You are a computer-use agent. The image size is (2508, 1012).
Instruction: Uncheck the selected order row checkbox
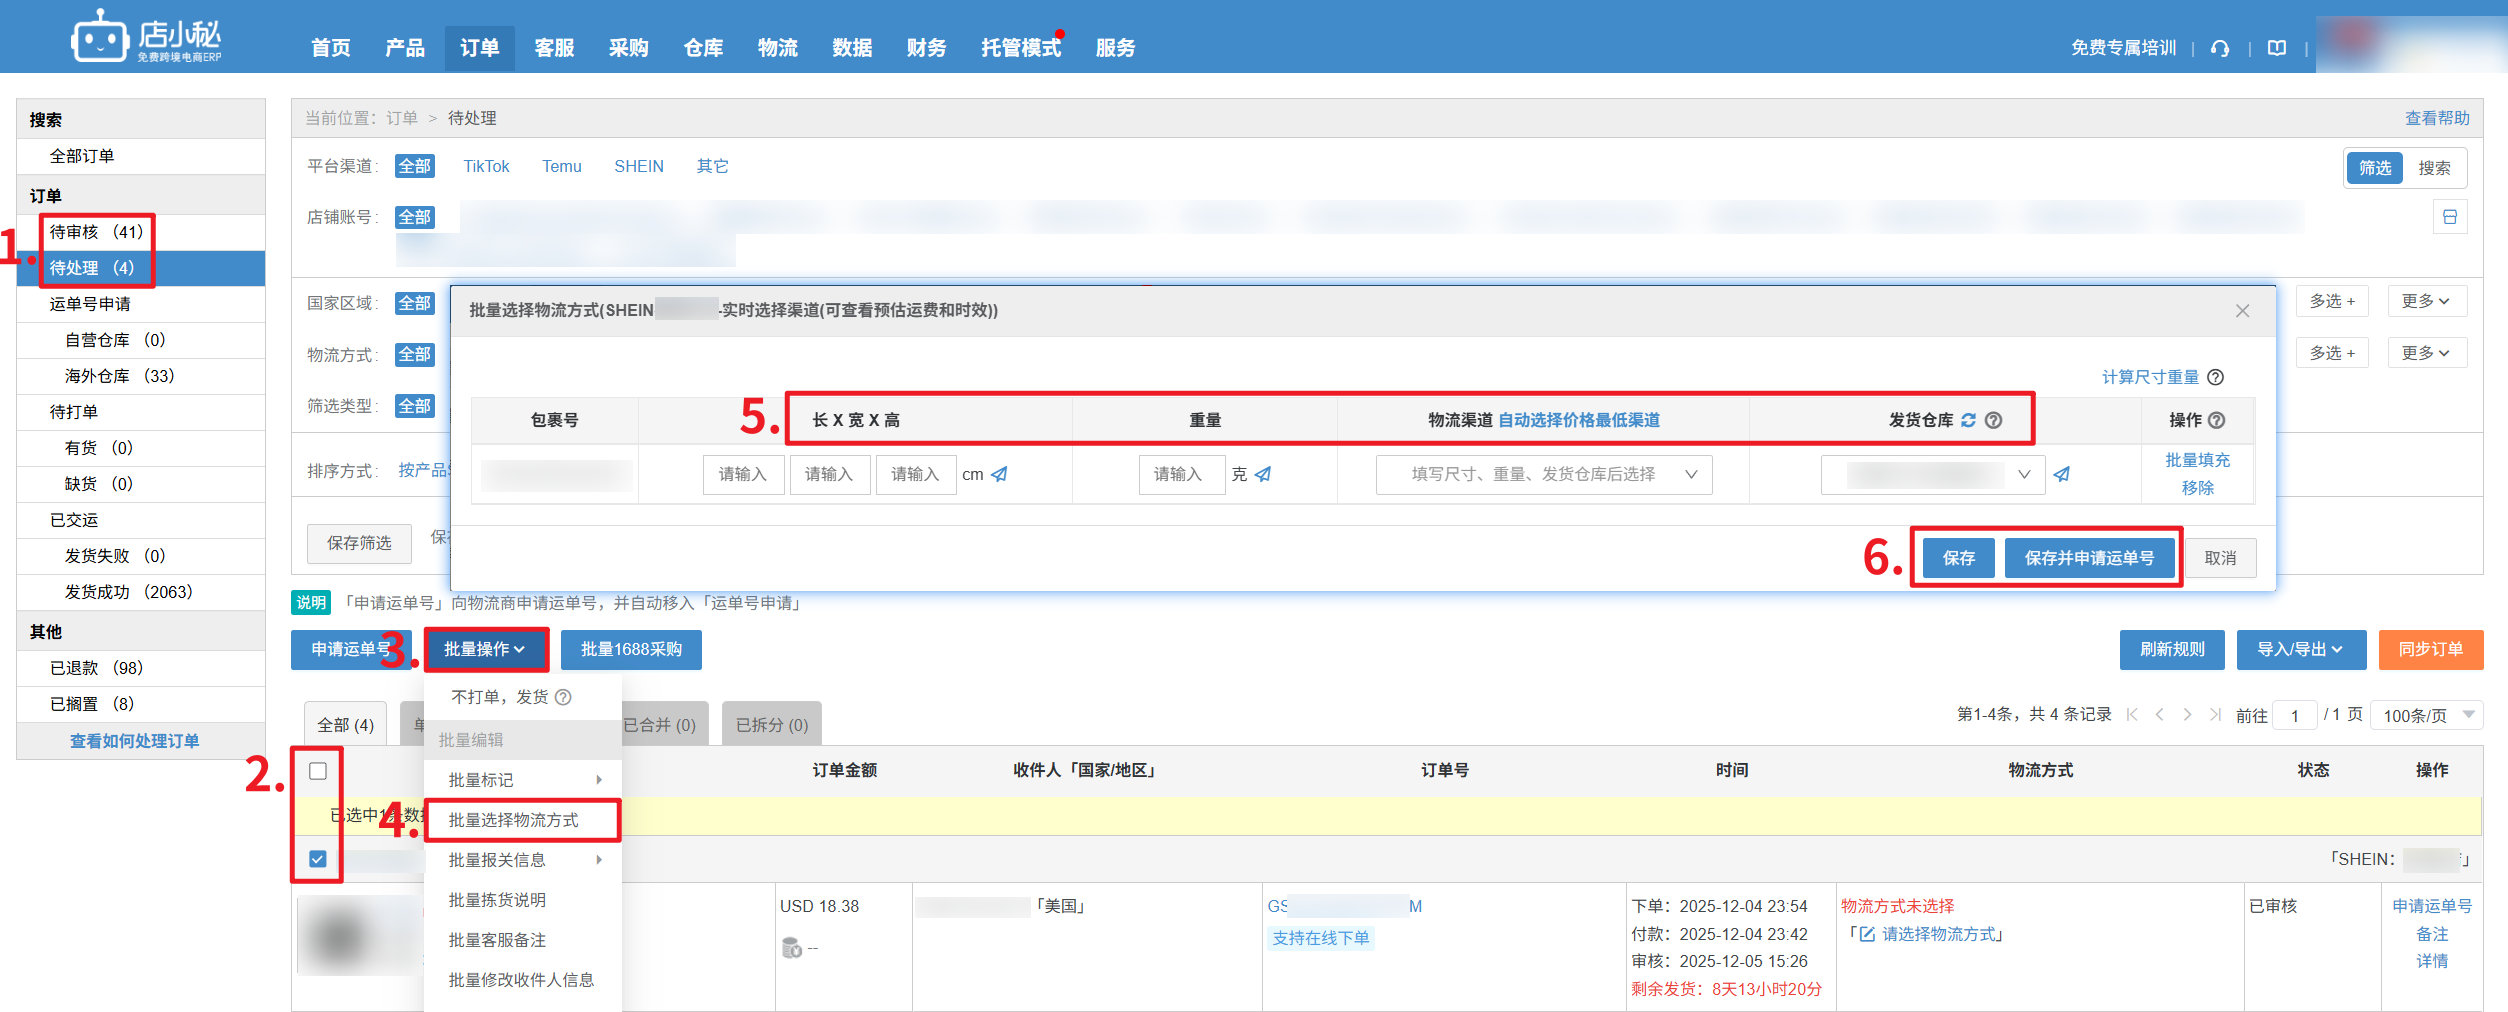(x=318, y=859)
